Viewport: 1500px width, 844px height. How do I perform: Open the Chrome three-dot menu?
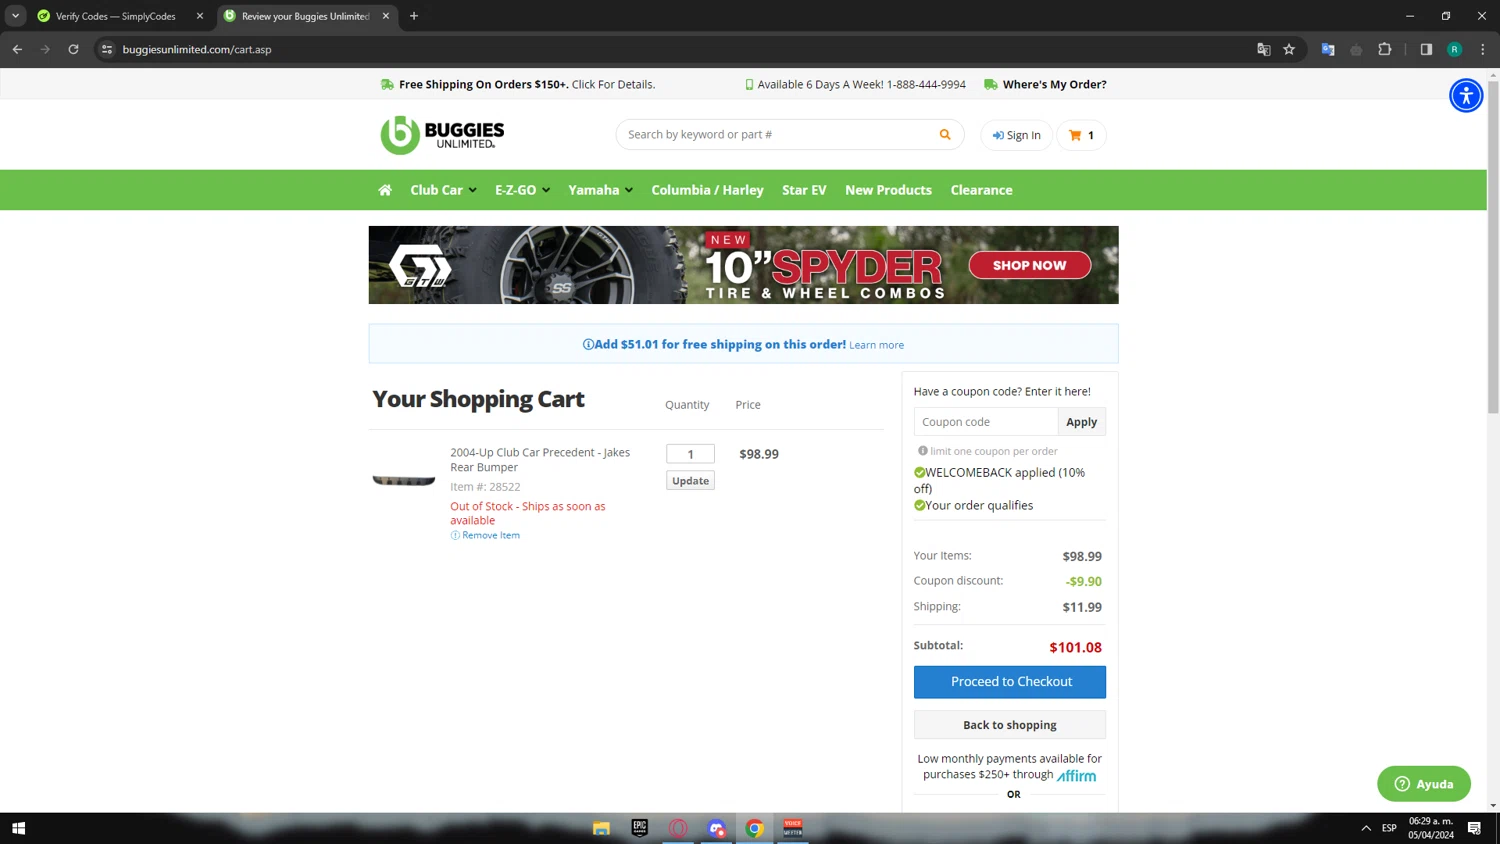(x=1482, y=49)
